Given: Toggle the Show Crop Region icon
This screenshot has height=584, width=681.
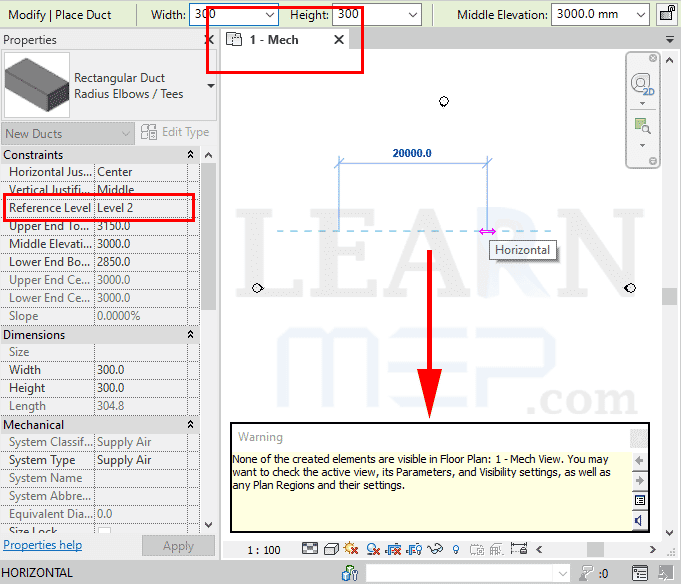Looking at the screenshot, I should (414, 549).
